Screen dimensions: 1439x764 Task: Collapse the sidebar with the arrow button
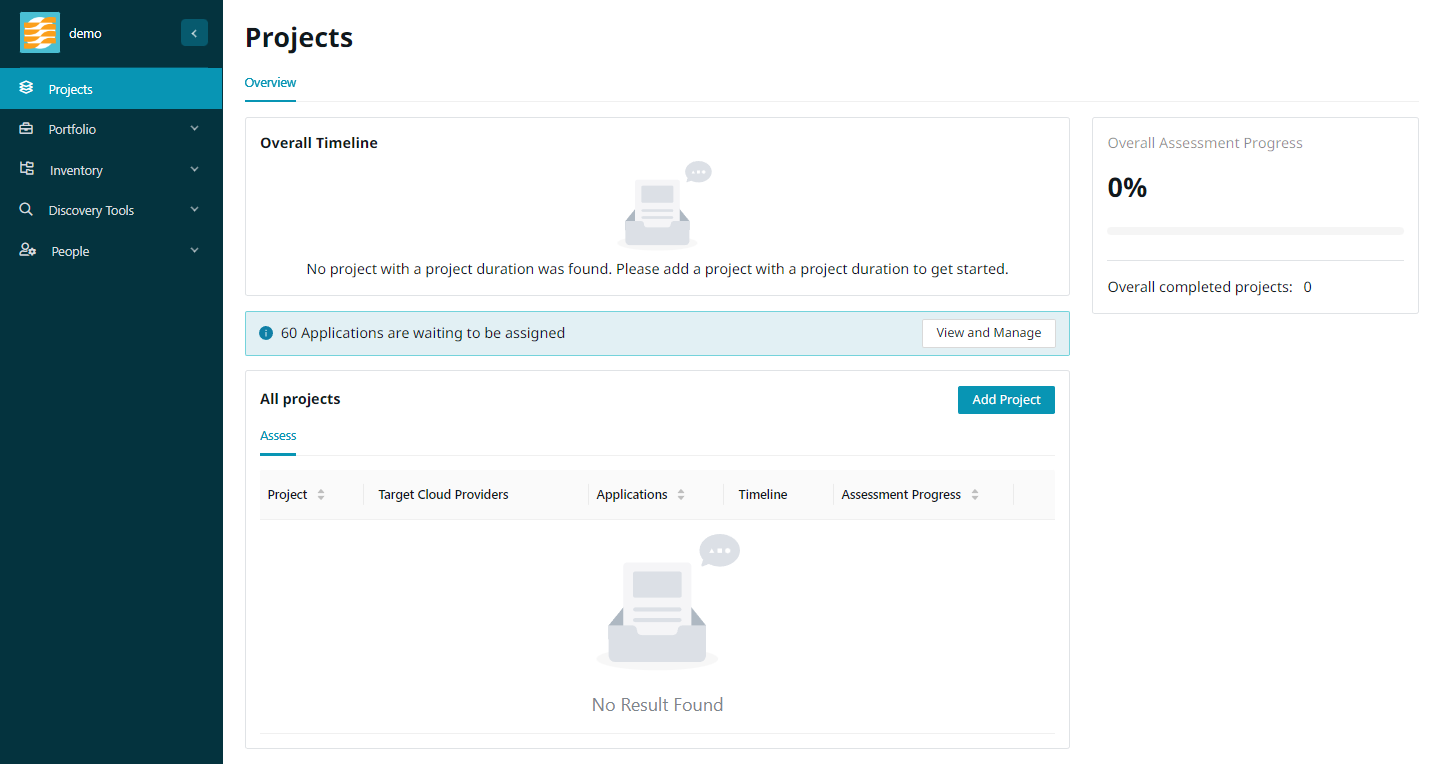[194, 33]
